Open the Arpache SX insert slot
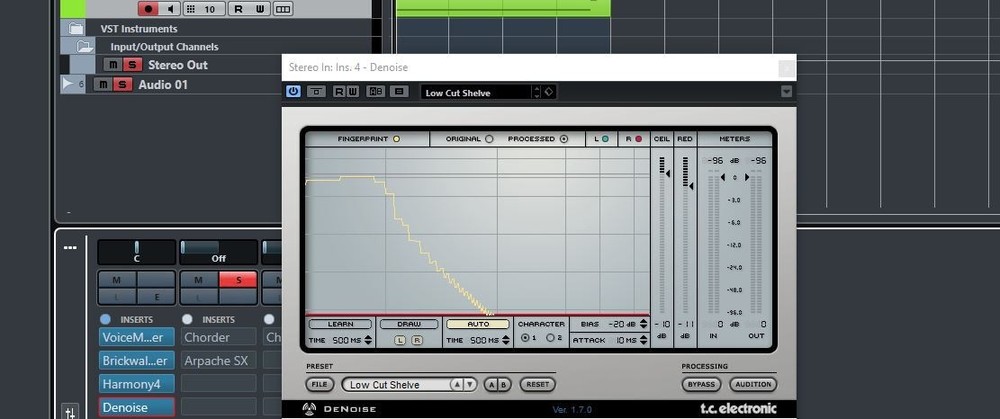Image resolution: width=1000 pixels, height=419 pixels. click(x=219, y=360)
